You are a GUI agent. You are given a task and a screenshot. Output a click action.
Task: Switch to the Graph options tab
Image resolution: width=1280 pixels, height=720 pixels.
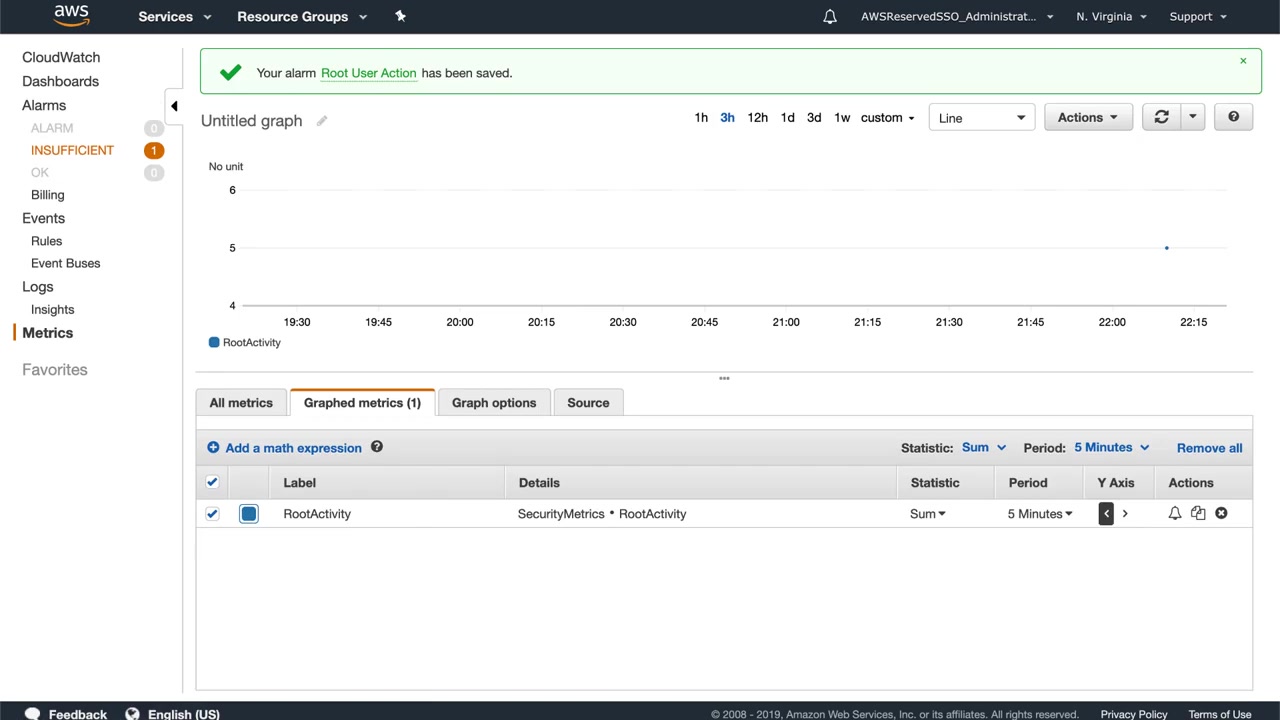[x=494, y=403]
